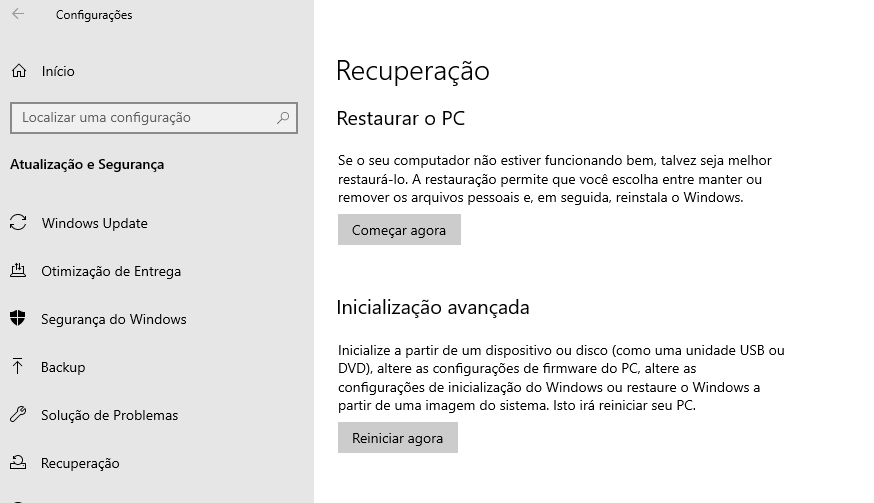Screen dimensions: 874x503
Task: Click the Reiniciar agora button
Action: pos(397,438)
